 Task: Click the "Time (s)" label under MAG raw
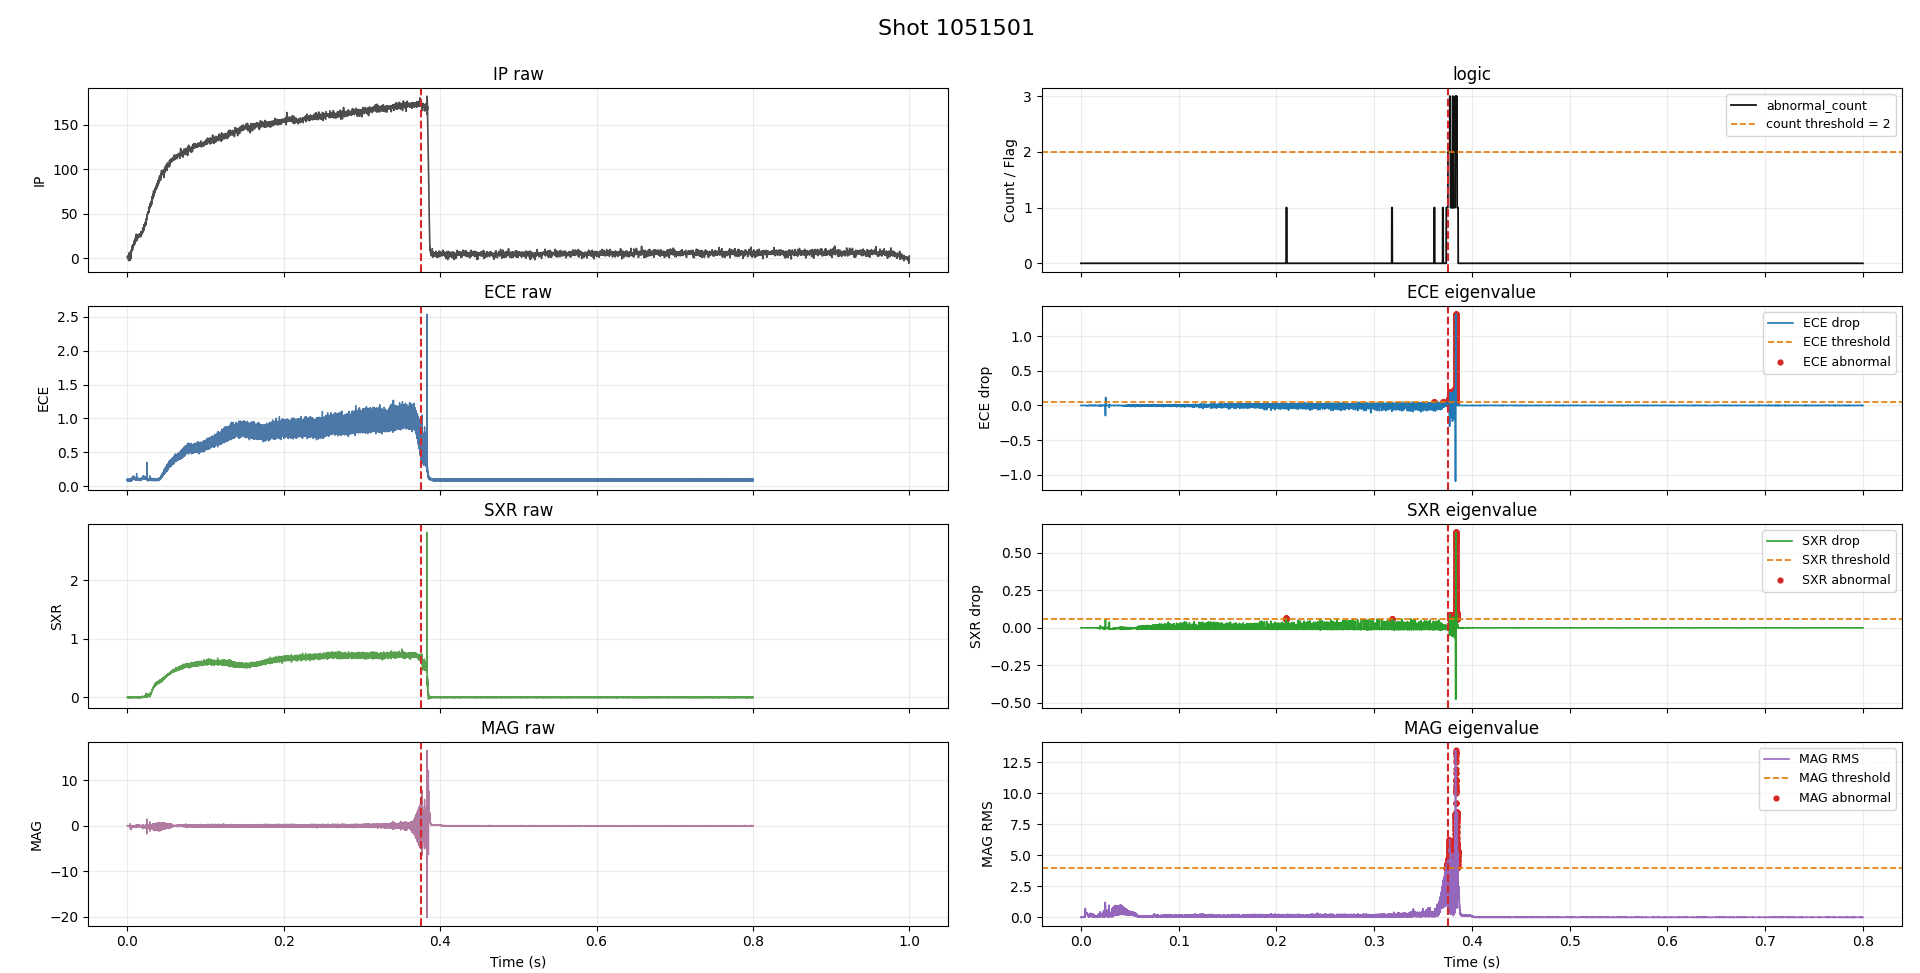point(518,962)
